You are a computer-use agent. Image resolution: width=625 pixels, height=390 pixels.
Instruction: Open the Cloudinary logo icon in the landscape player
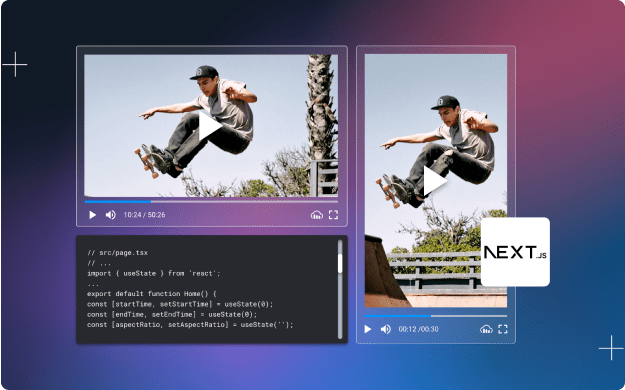pyautogui.click(x=316, y=215)
